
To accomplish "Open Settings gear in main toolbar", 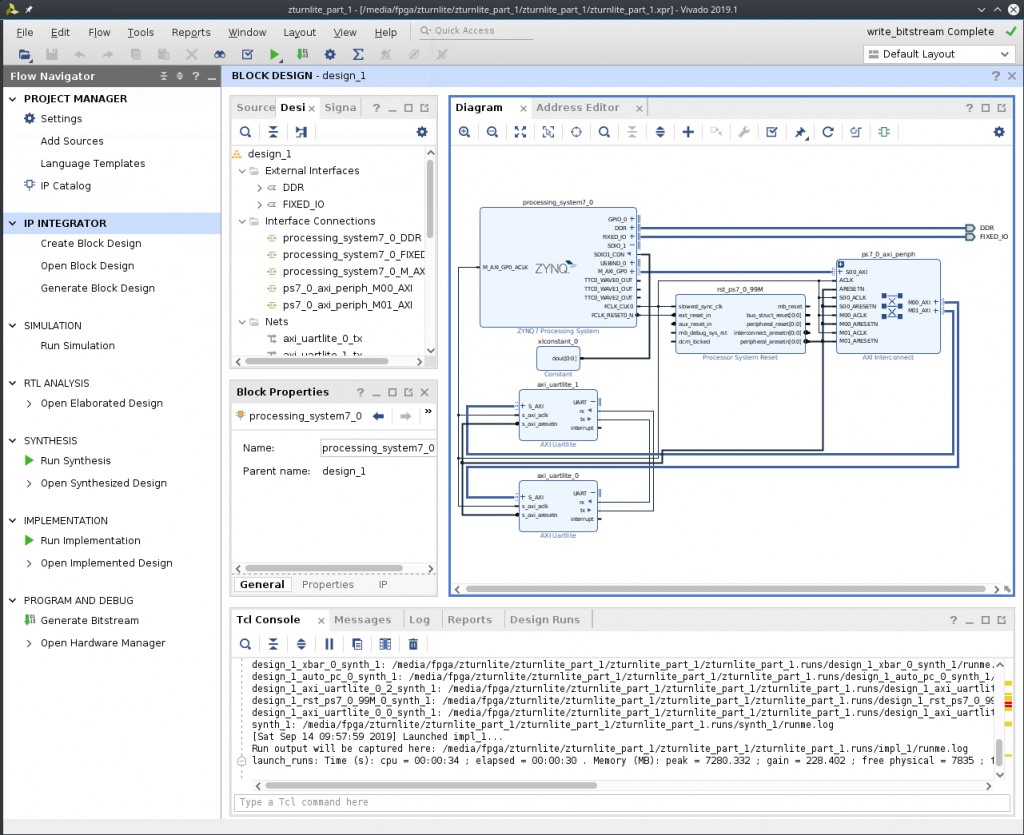I will pos(330,55).
